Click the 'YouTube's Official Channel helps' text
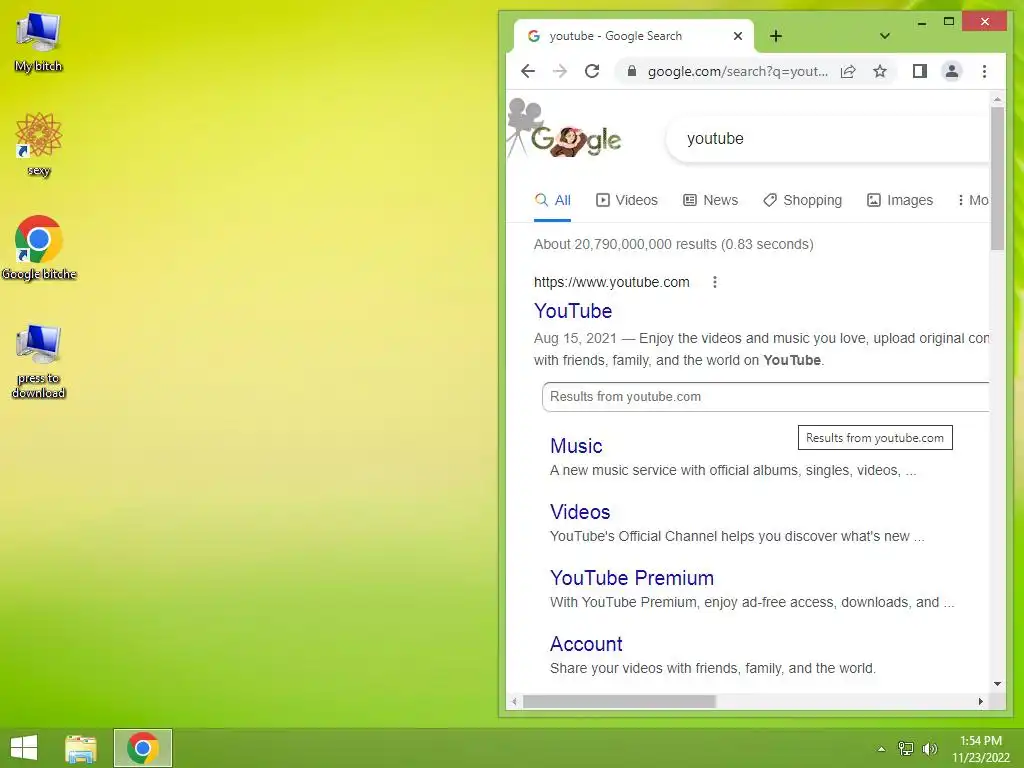Viewport: 1024px width, 768px height. pos(737,536)
